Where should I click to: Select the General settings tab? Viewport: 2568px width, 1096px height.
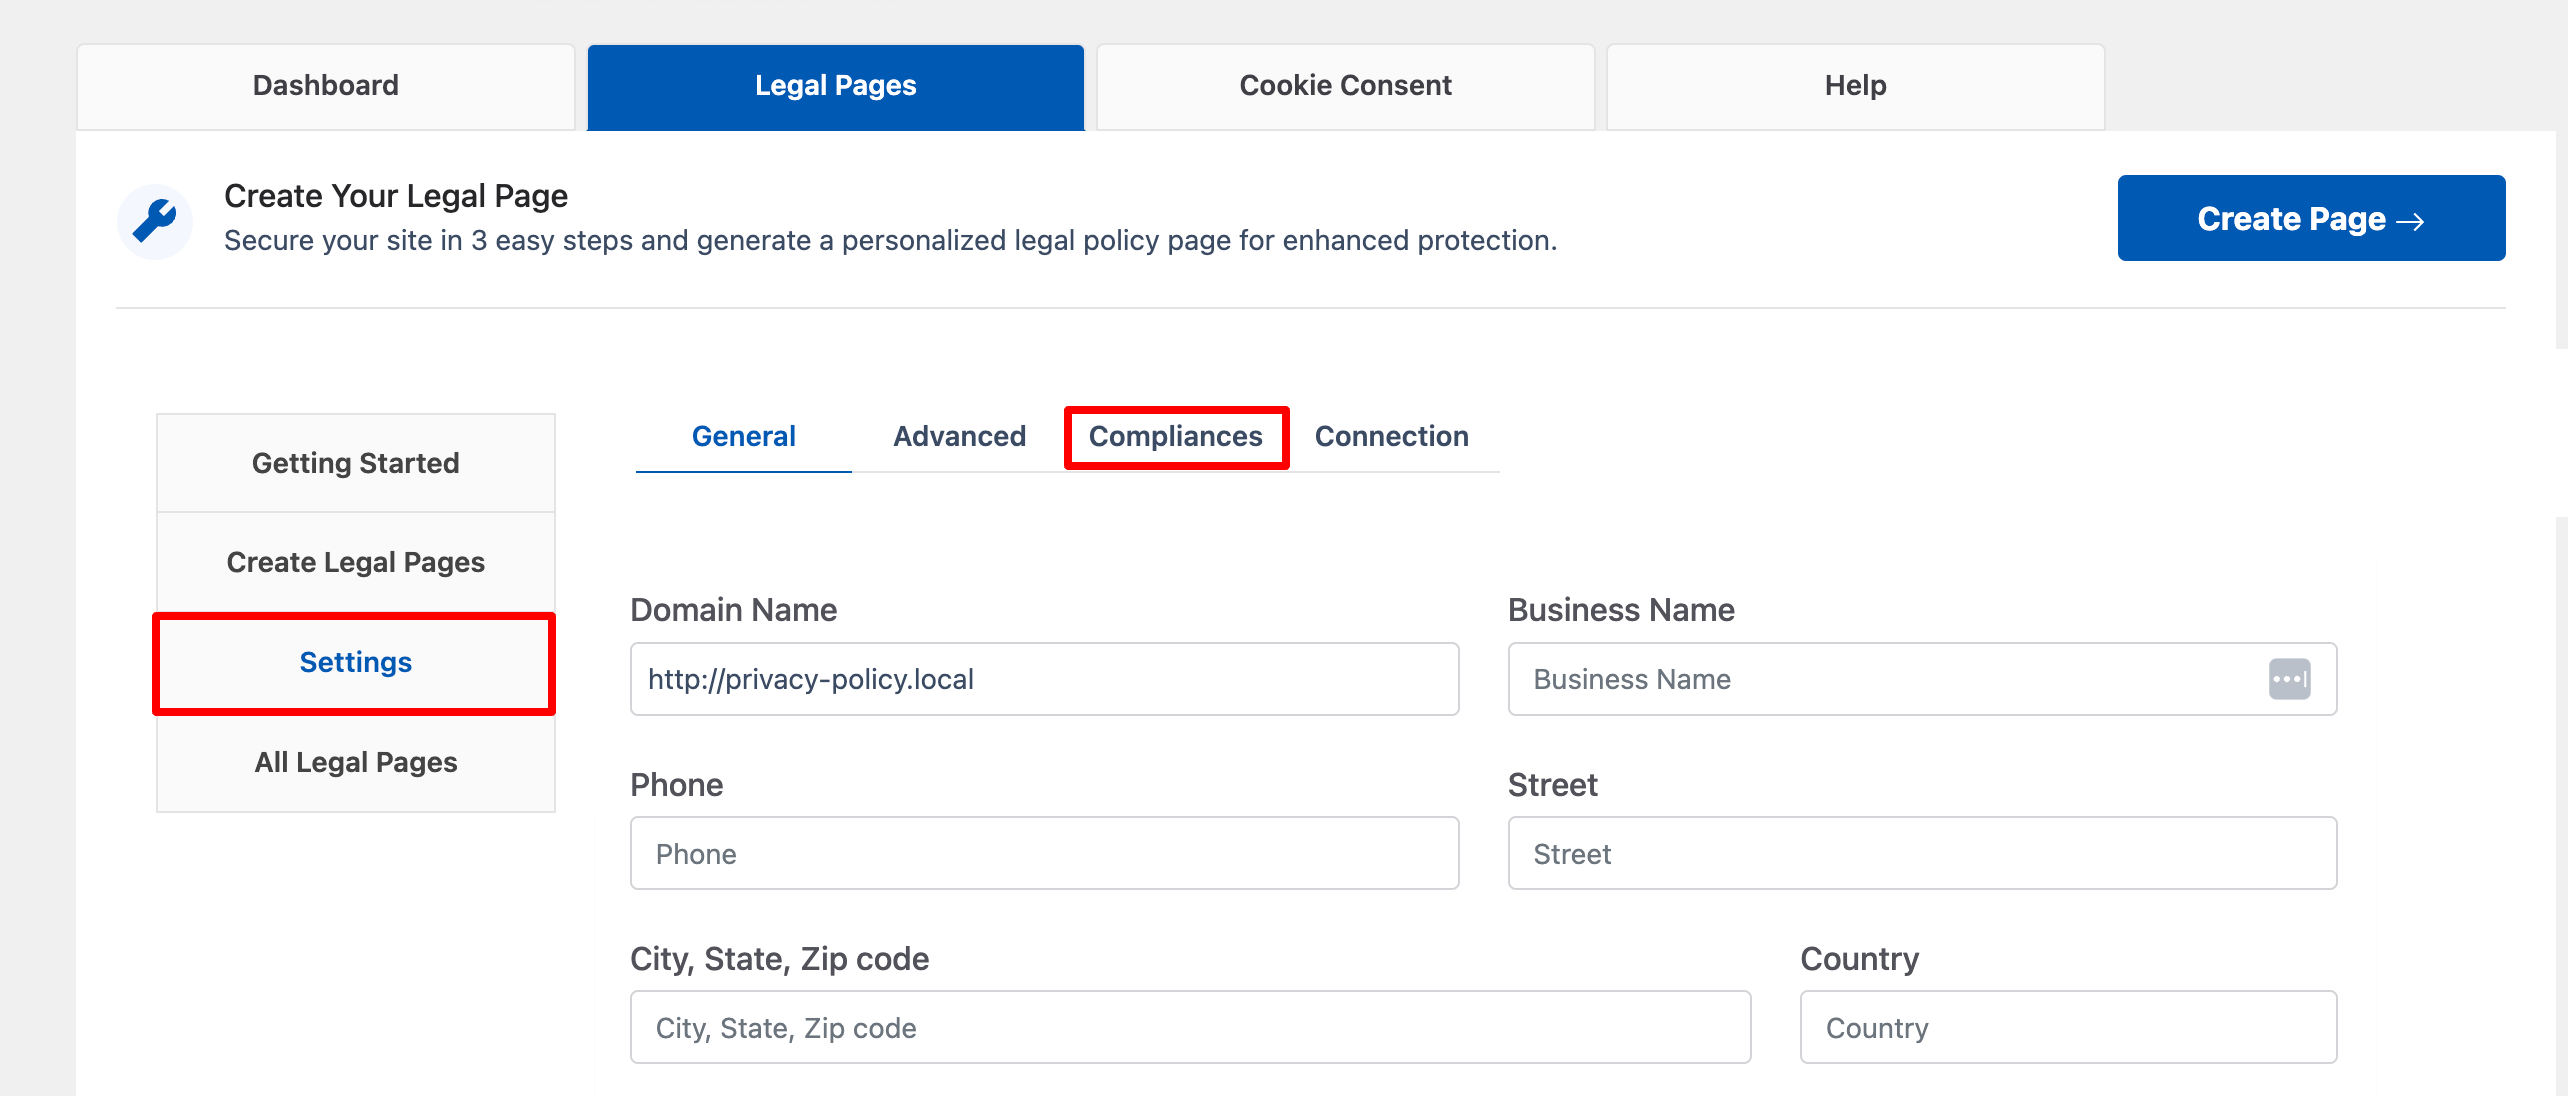click(743, 436)
